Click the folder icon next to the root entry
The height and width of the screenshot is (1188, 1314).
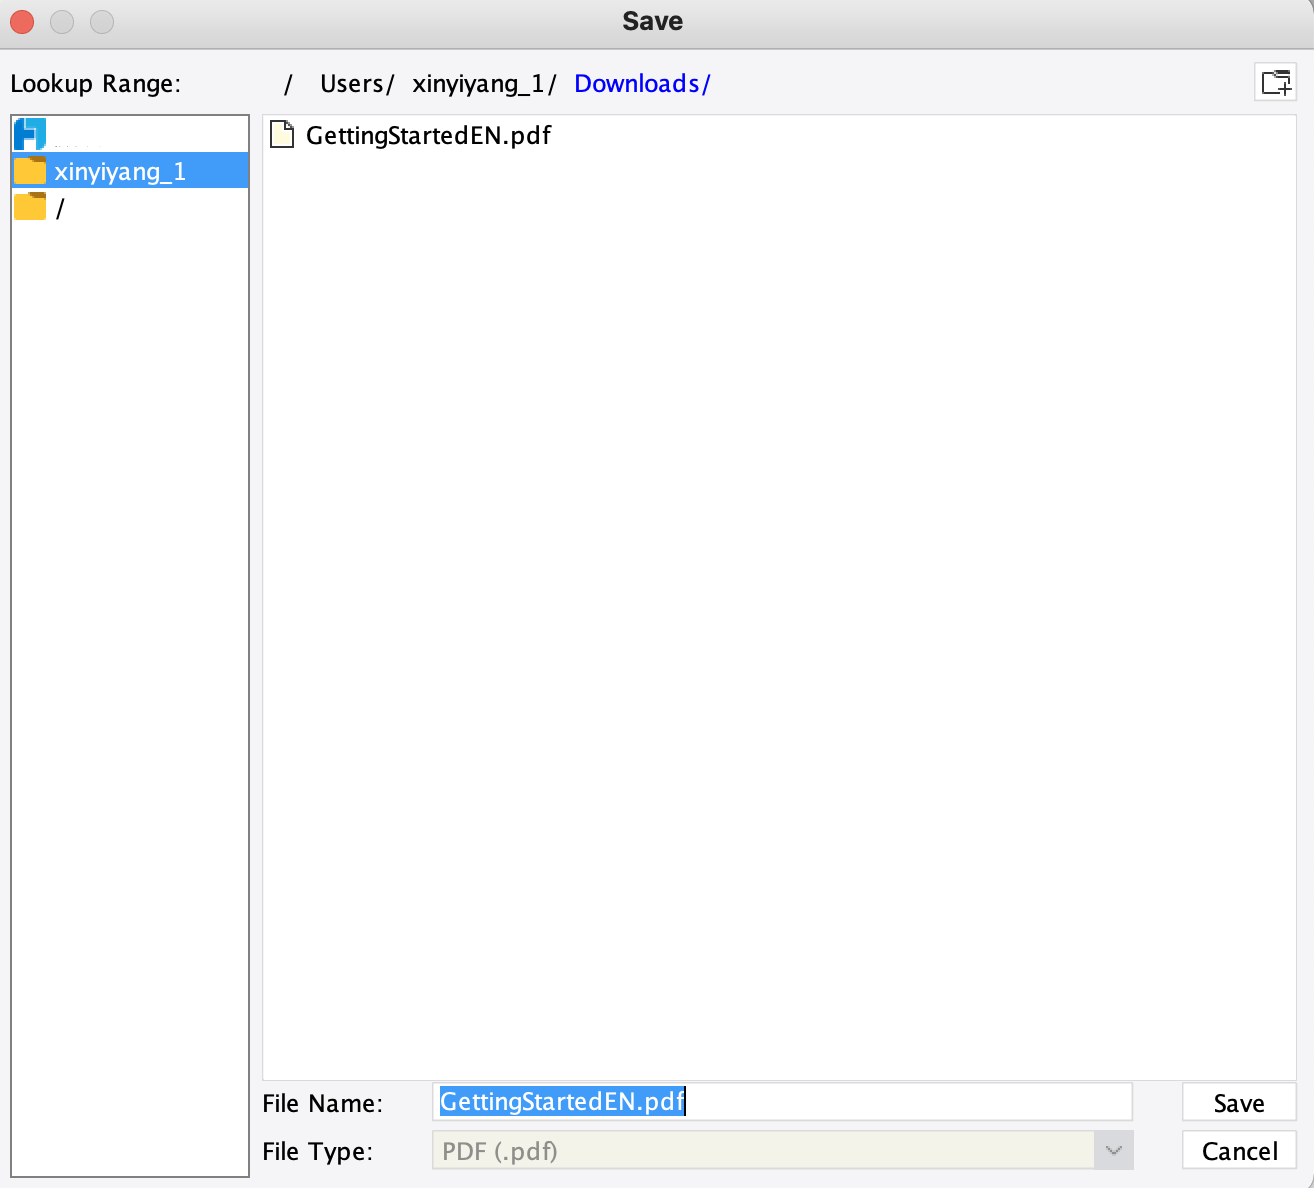click(x=30, y=207)
